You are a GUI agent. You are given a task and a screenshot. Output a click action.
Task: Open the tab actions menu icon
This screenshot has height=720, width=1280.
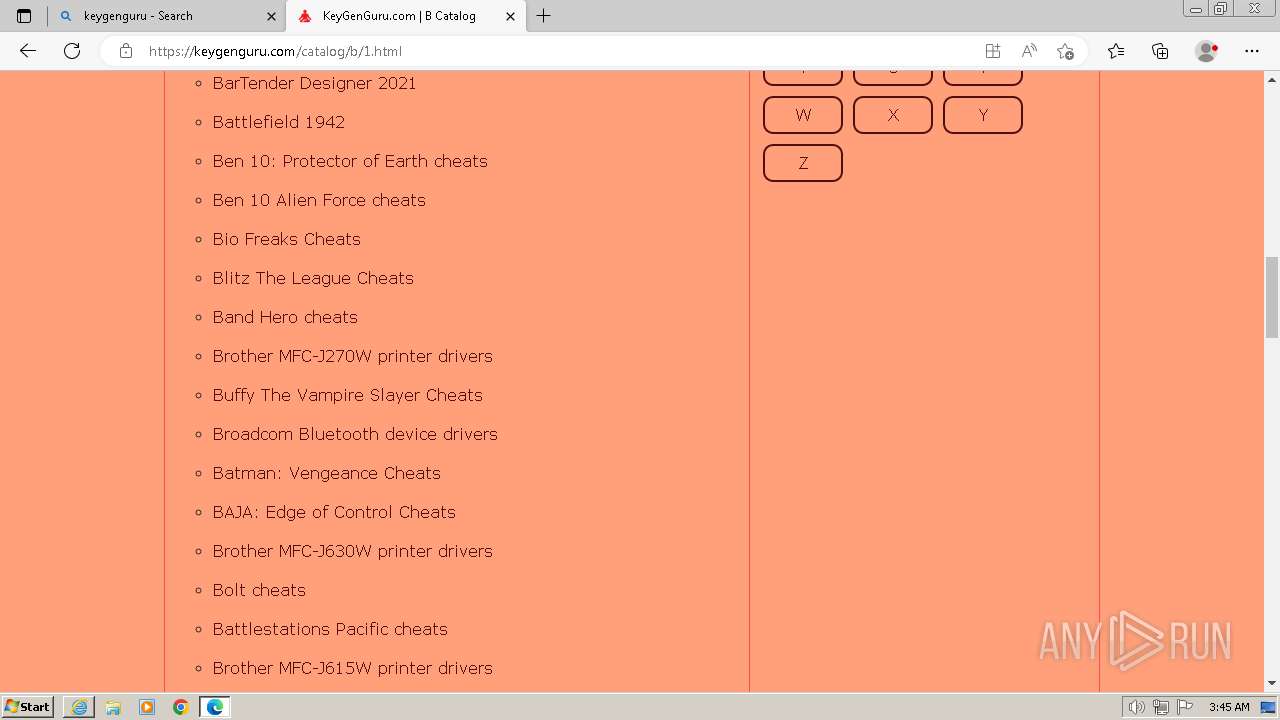click(24, 16)
